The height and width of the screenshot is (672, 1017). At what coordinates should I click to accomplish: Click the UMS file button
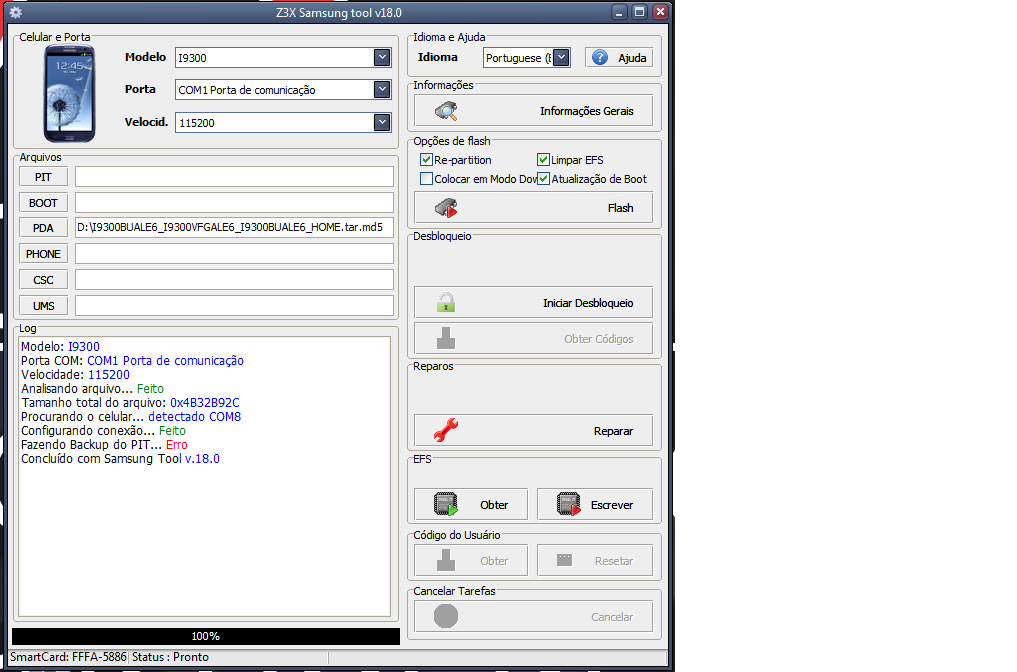coord(43,306)
